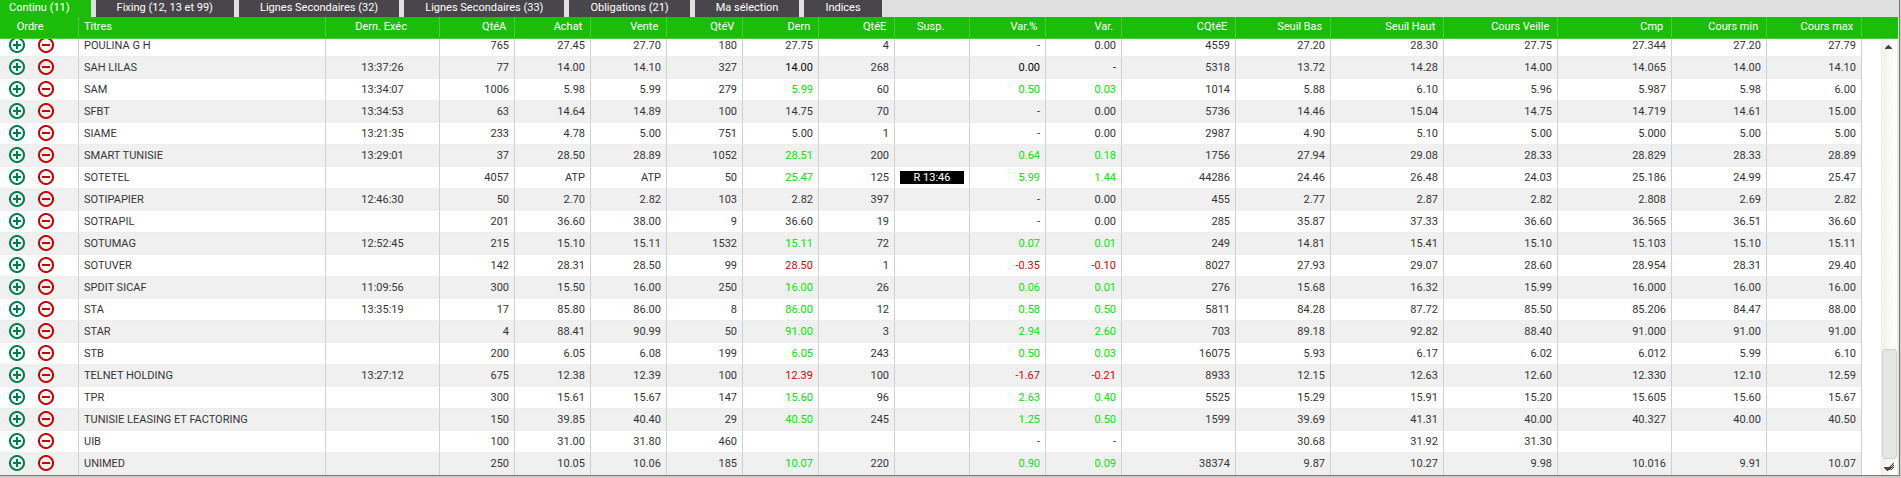Click red minus icon for UNIMED
The height and width of the screenshot is (478, 1901).
tap(46, 463)
